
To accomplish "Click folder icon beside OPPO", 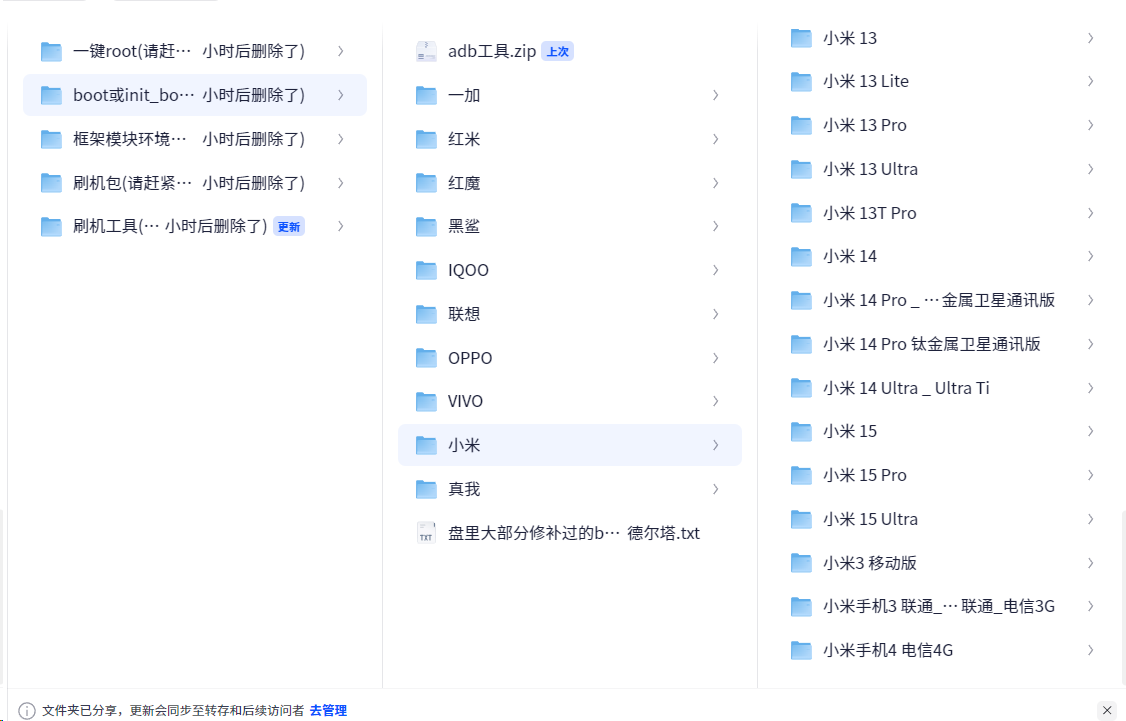I will pos(426,358).
